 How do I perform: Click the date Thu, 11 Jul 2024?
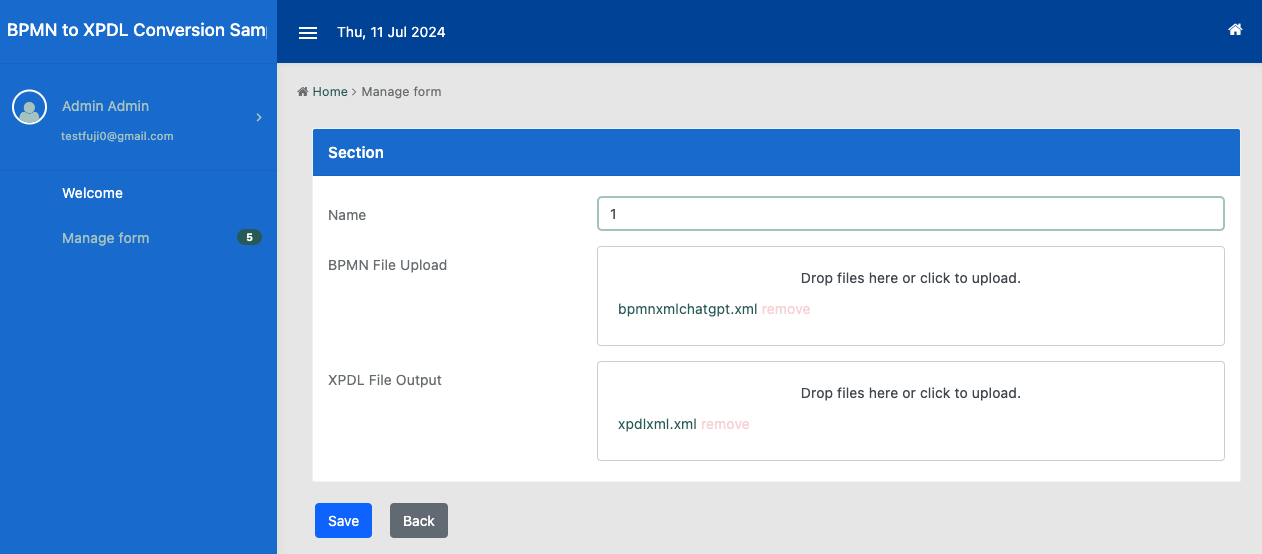coord(391,32)
